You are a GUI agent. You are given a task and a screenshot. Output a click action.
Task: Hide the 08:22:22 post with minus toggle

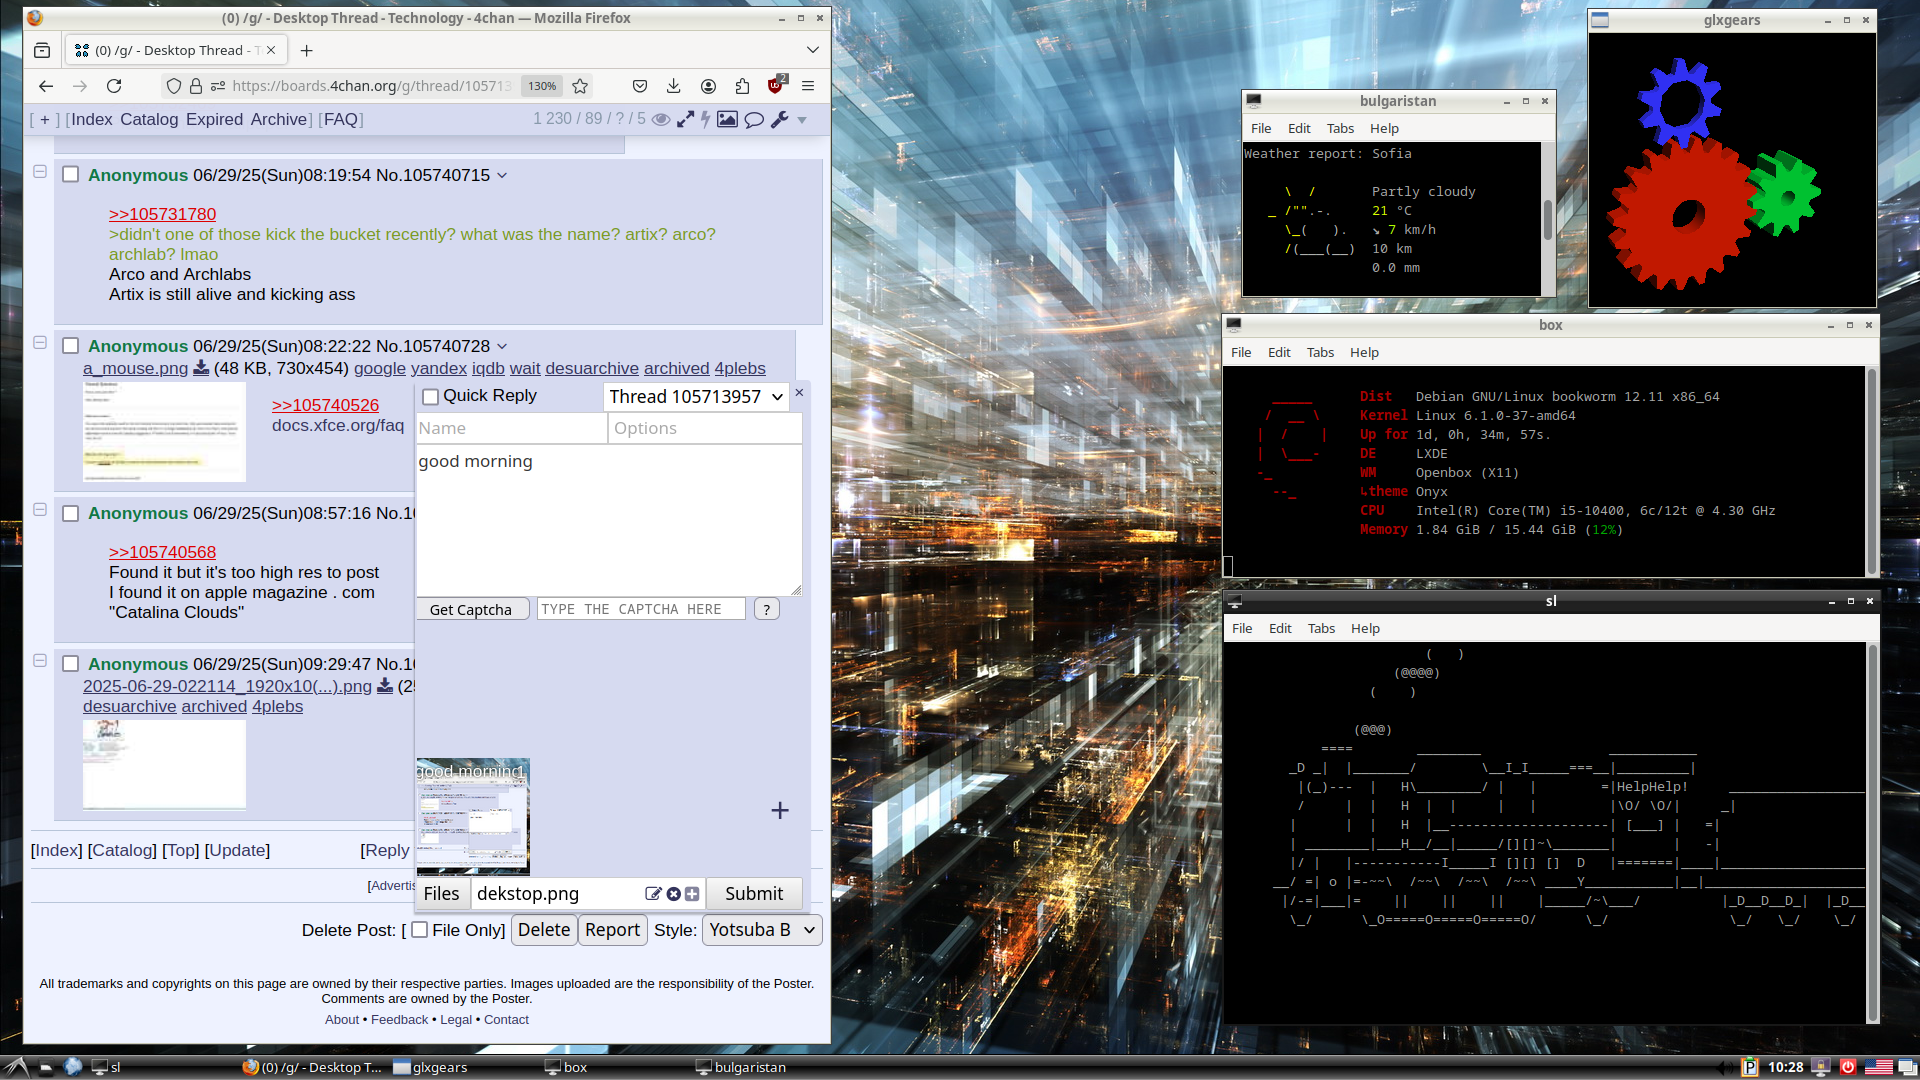pos(40,342)
